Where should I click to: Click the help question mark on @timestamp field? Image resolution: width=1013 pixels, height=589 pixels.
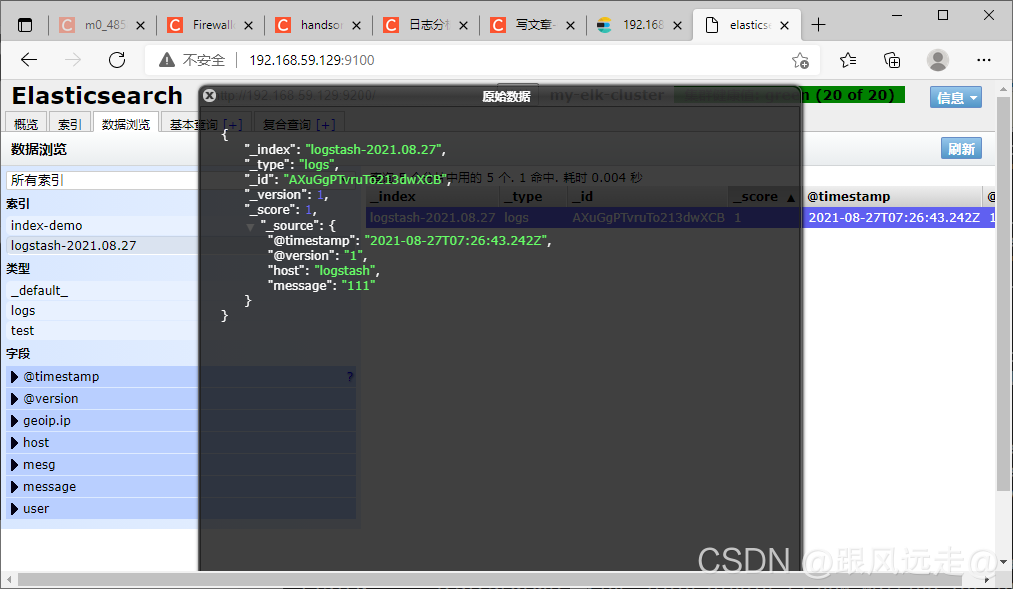[x=350, y=377]
